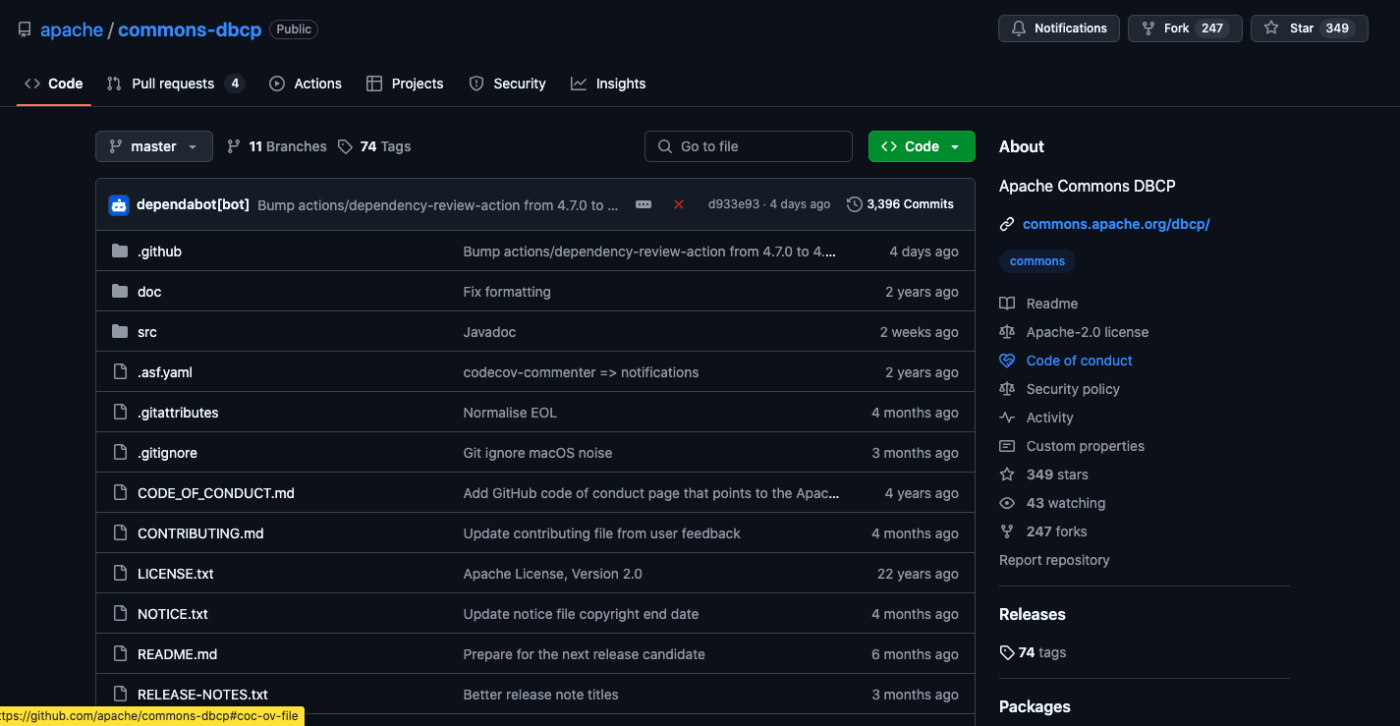This screenshot has width=1400, height=726.
Task: Open the master branch dropdown
Action: [x=154, y=146]
